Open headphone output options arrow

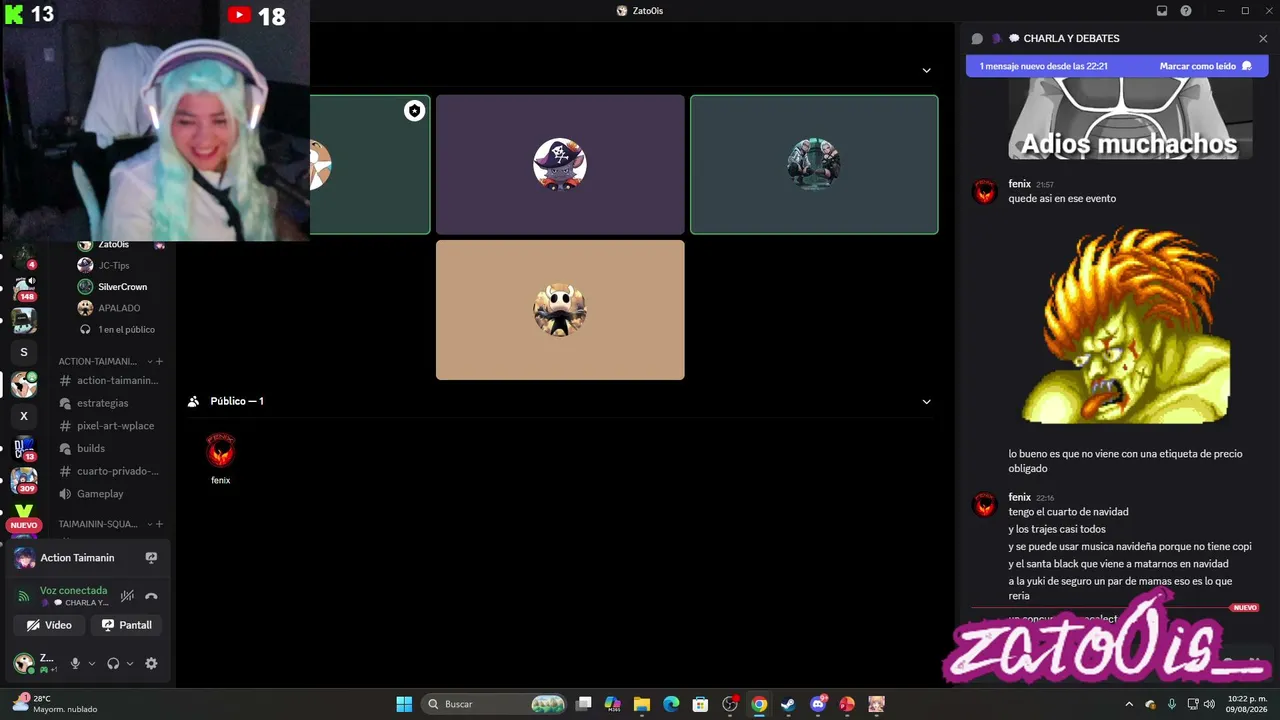pos(130,663)
